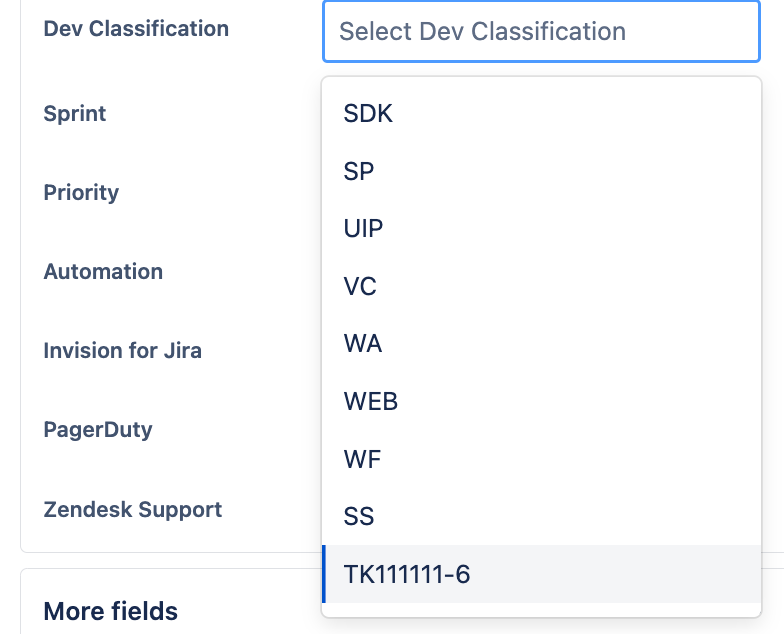784x634 pixels.
Task: Choose WA from the dropdown
Action: tap(542, 344)
